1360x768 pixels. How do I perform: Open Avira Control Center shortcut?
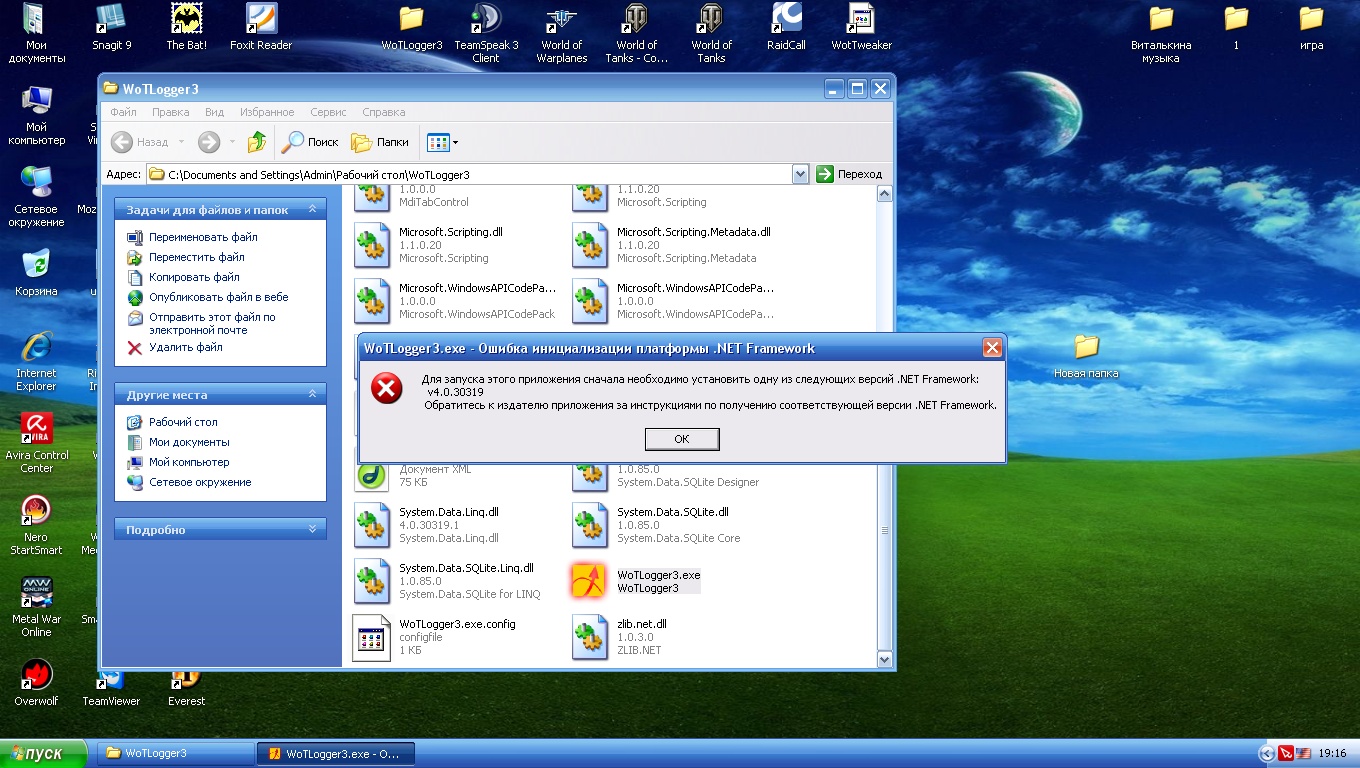37,443
